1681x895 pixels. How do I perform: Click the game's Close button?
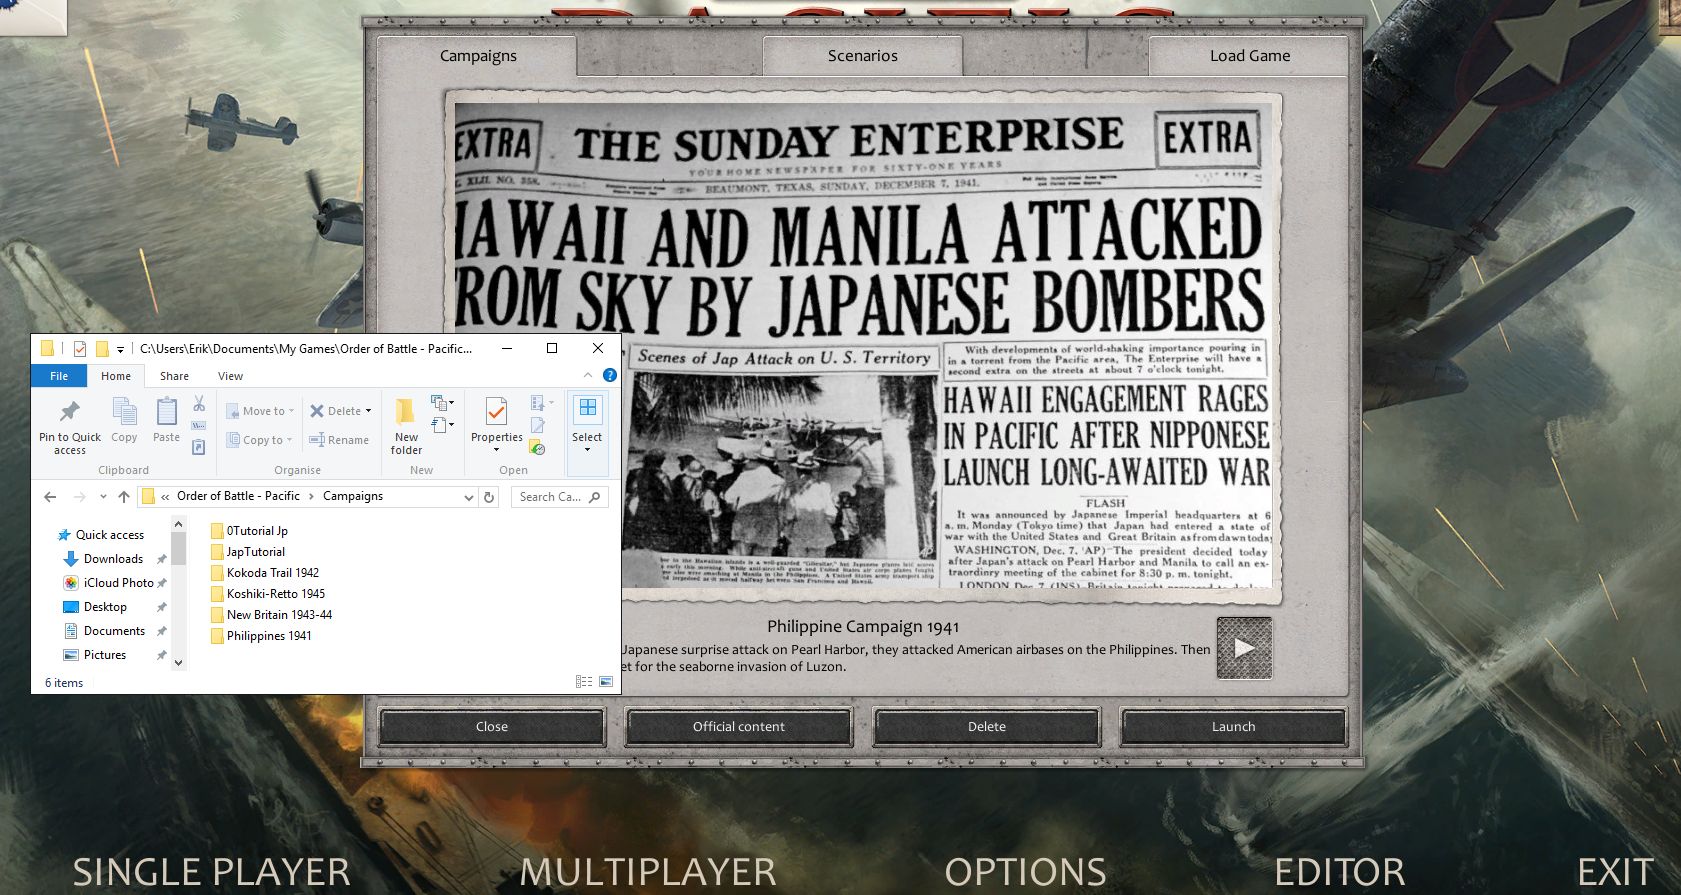pyautogui.click(x=492, y=727)
